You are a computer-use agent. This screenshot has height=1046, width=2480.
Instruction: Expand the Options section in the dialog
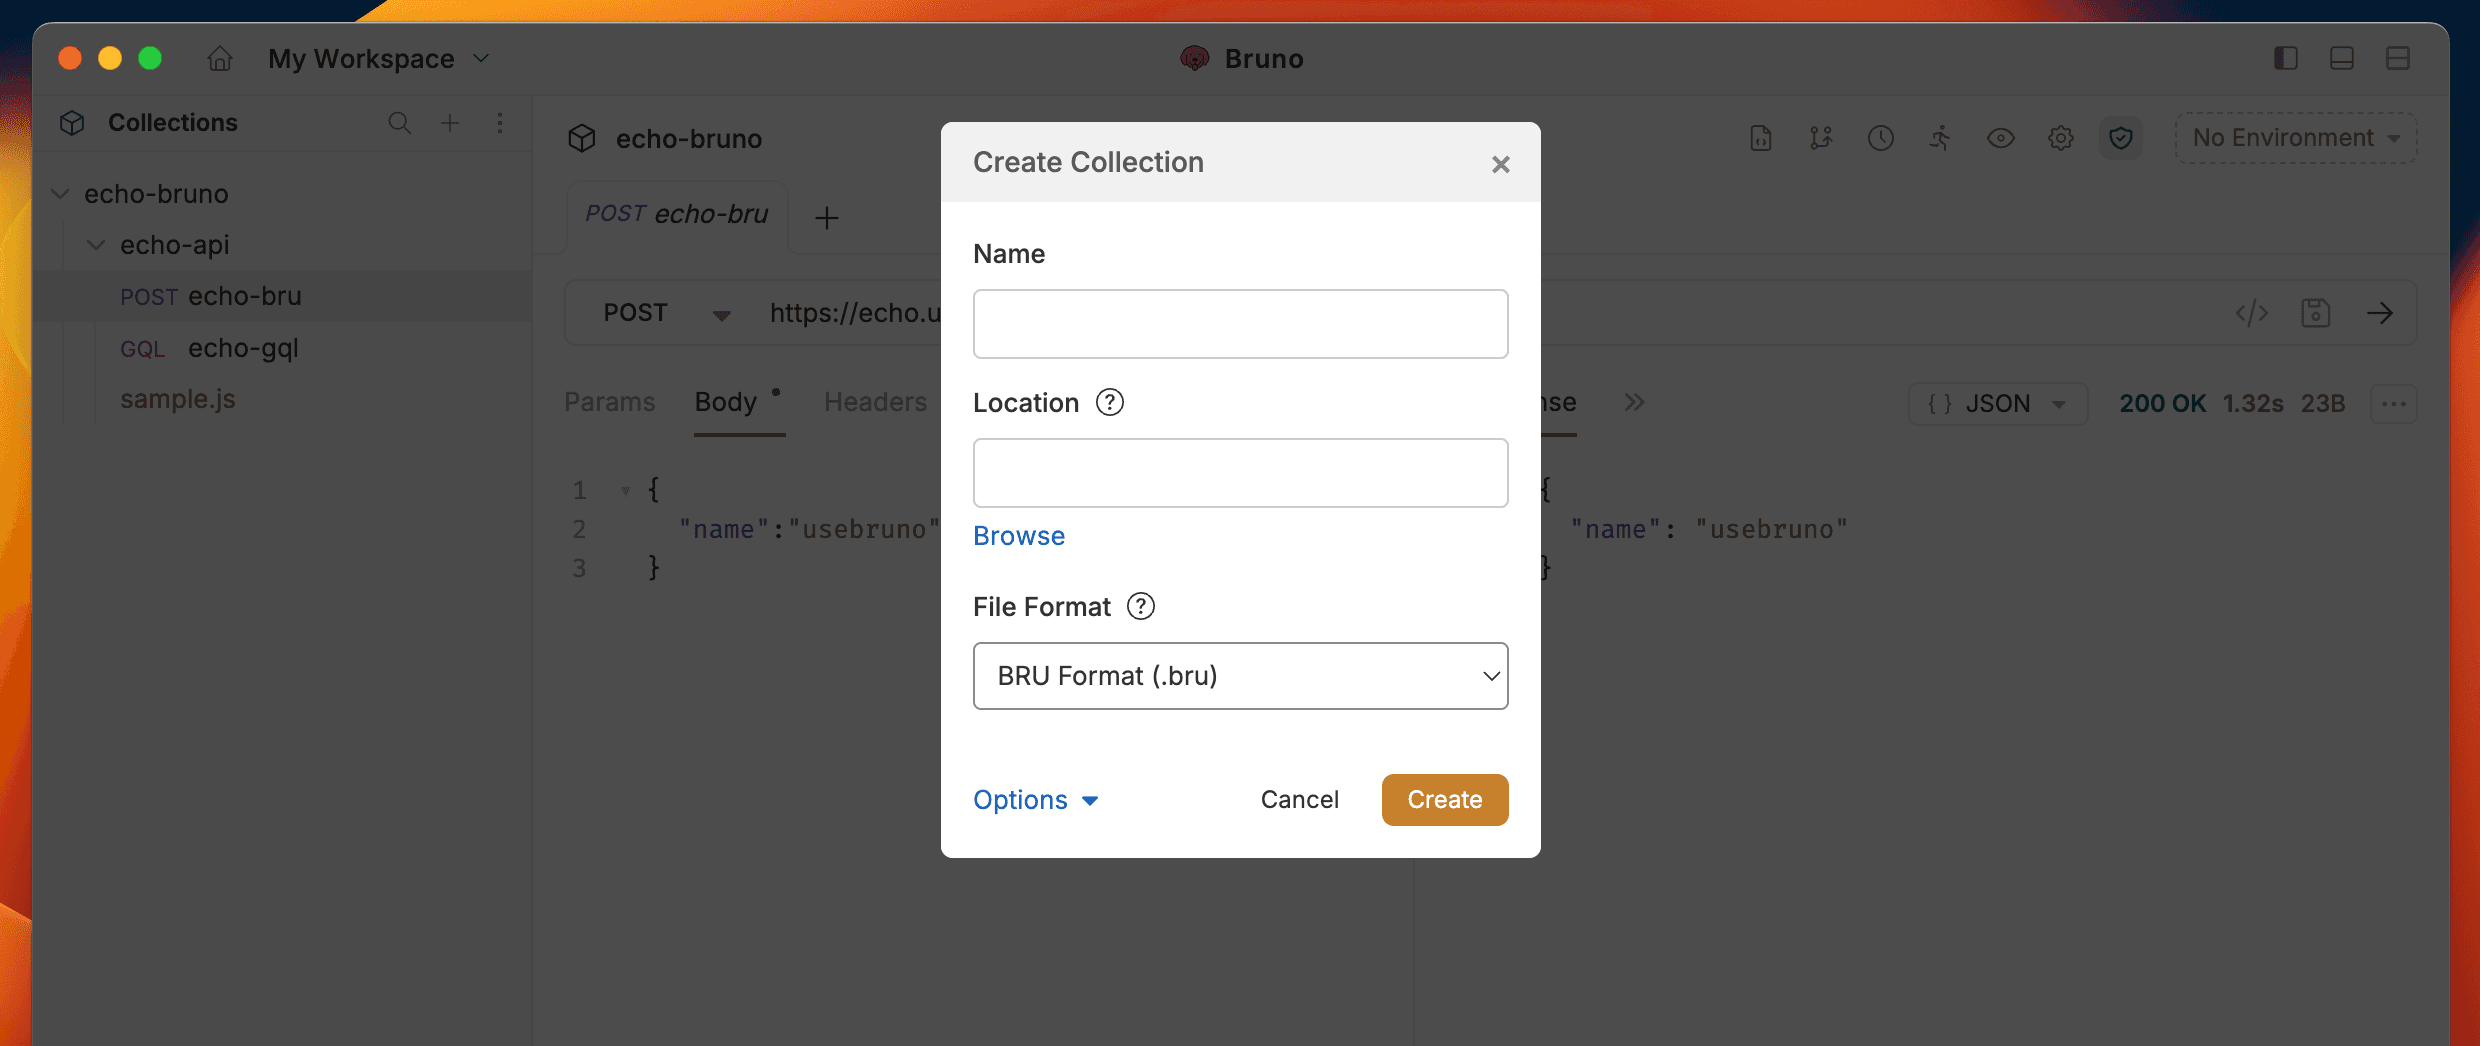(1035, 800)
